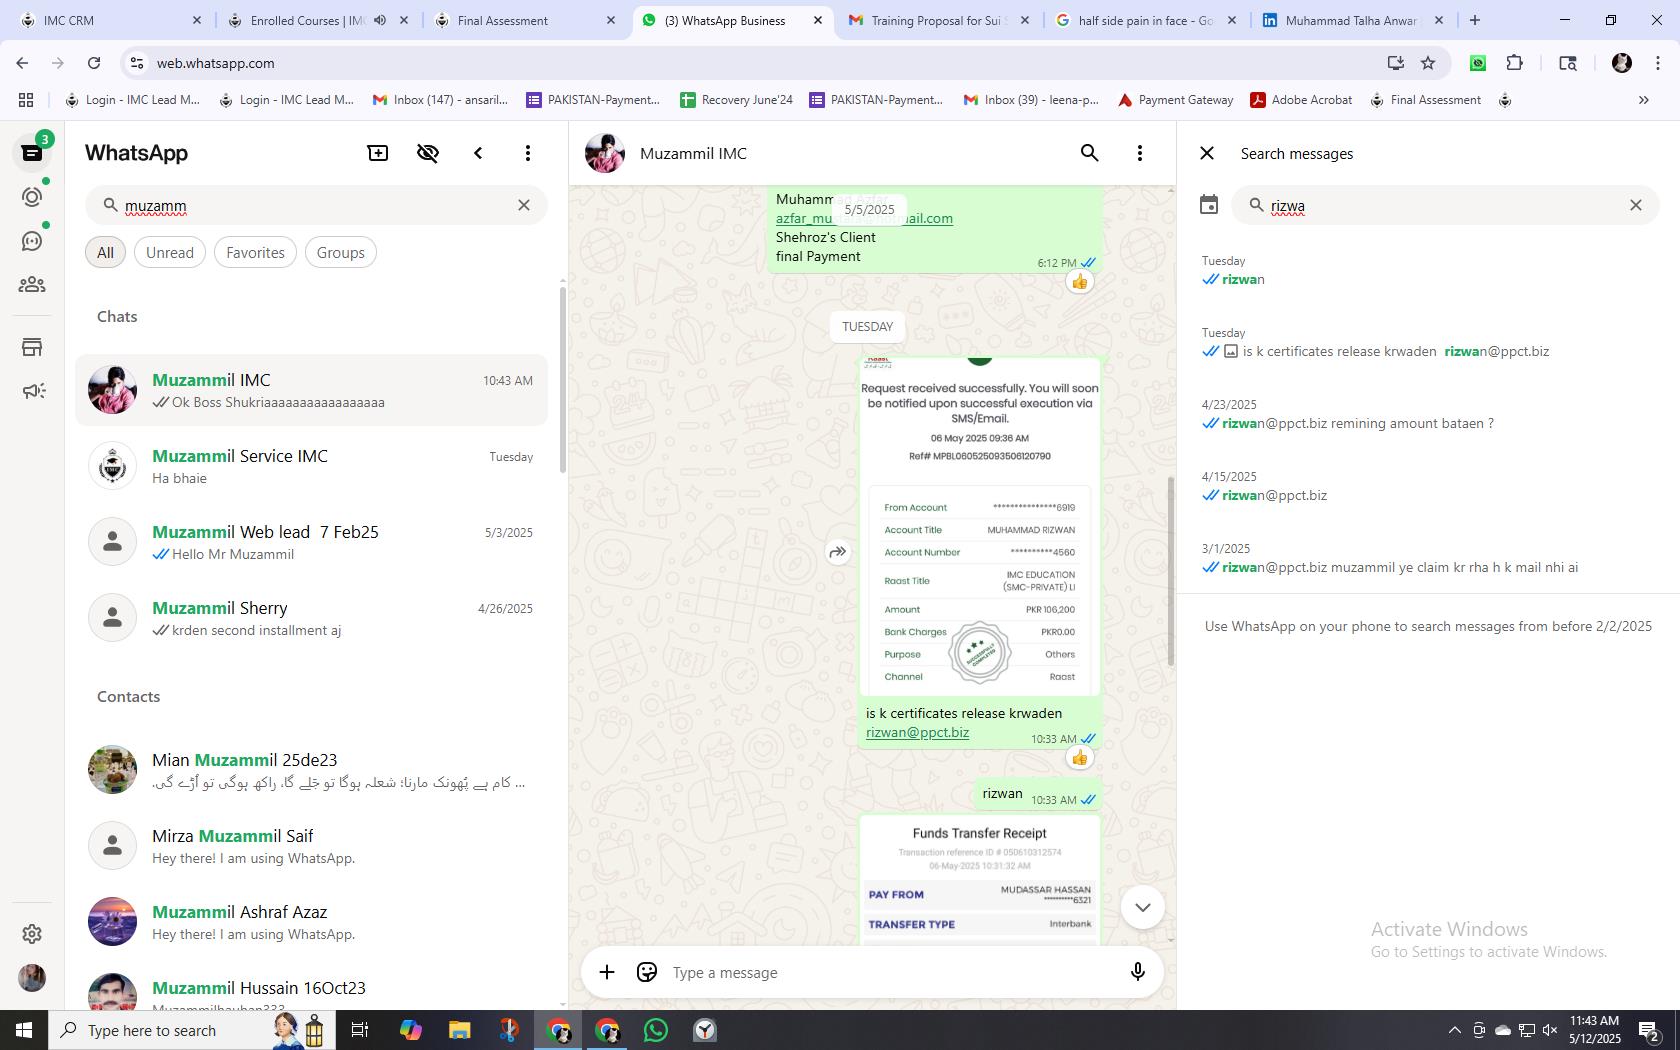
Task: Show hidden system tray icons chevron
Action: pos(1455,1030)
